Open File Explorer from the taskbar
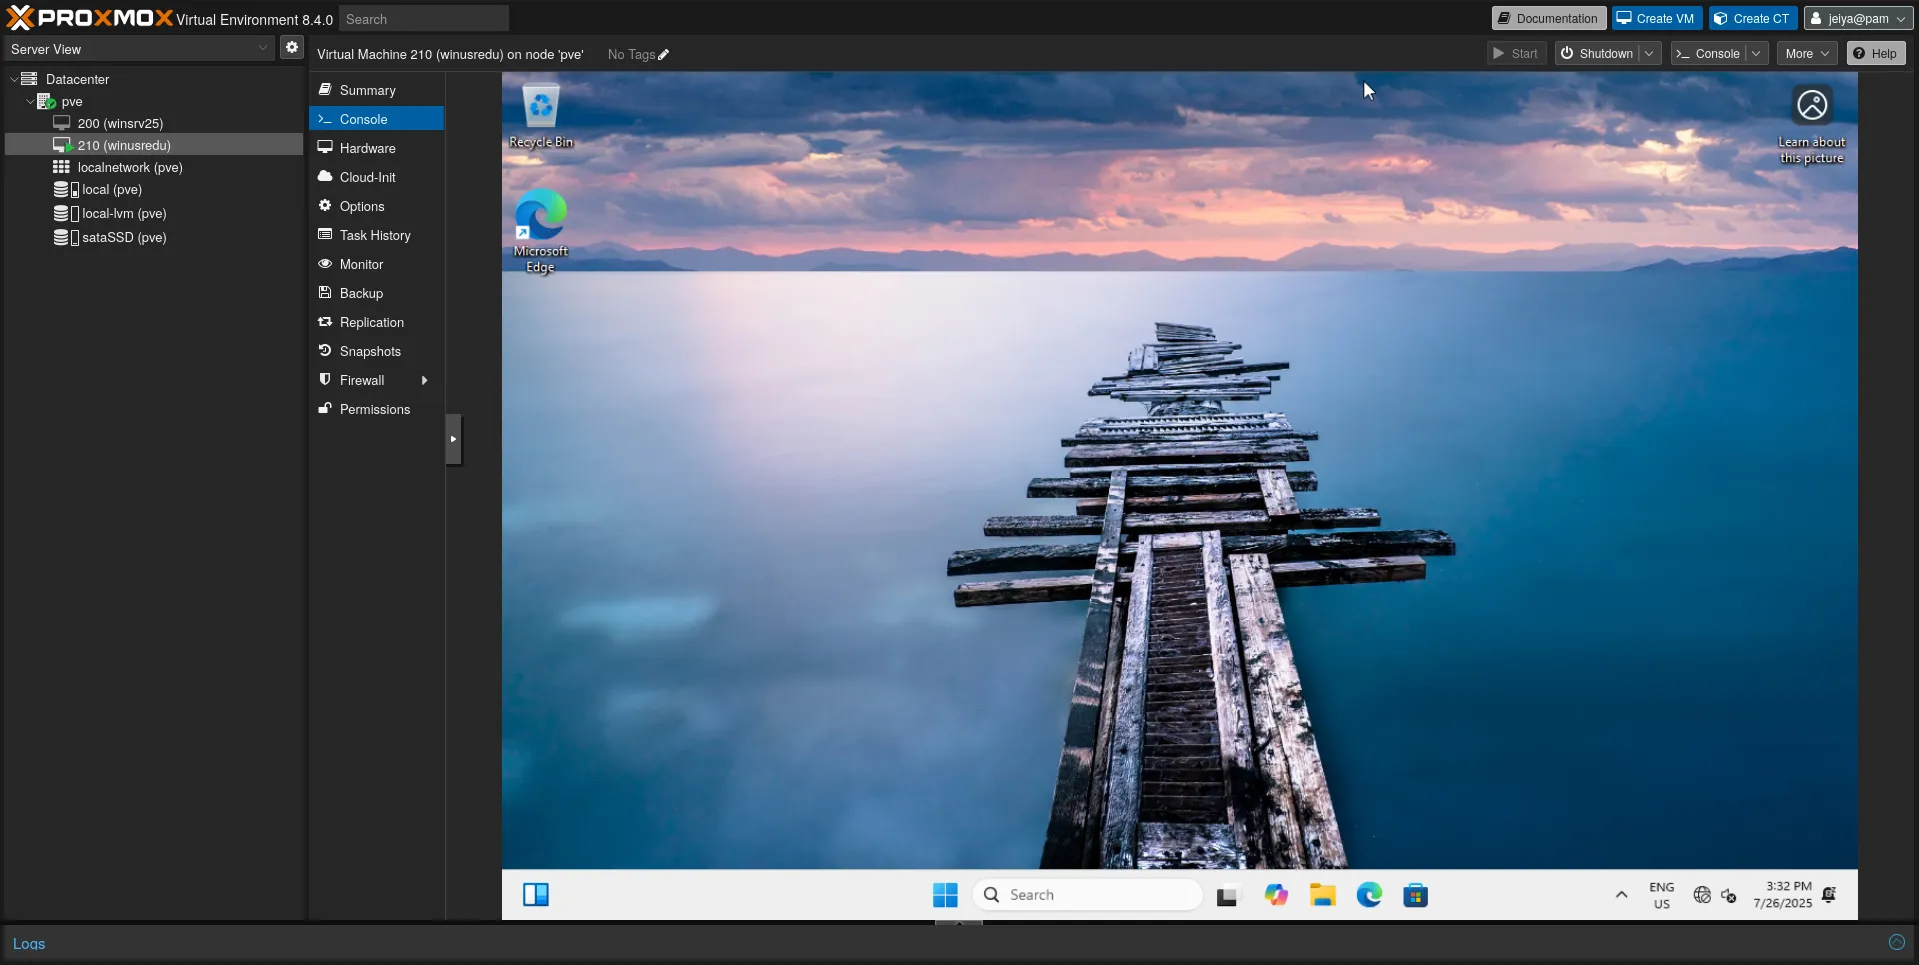The height and width of the screenshot is (965, 1919). point(1322,895)
